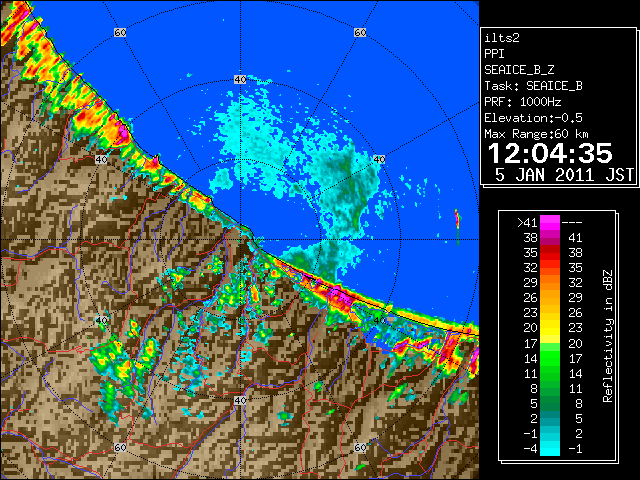
Task: Click the 60 km ring label at lower right
Action: tap(360, 447)
